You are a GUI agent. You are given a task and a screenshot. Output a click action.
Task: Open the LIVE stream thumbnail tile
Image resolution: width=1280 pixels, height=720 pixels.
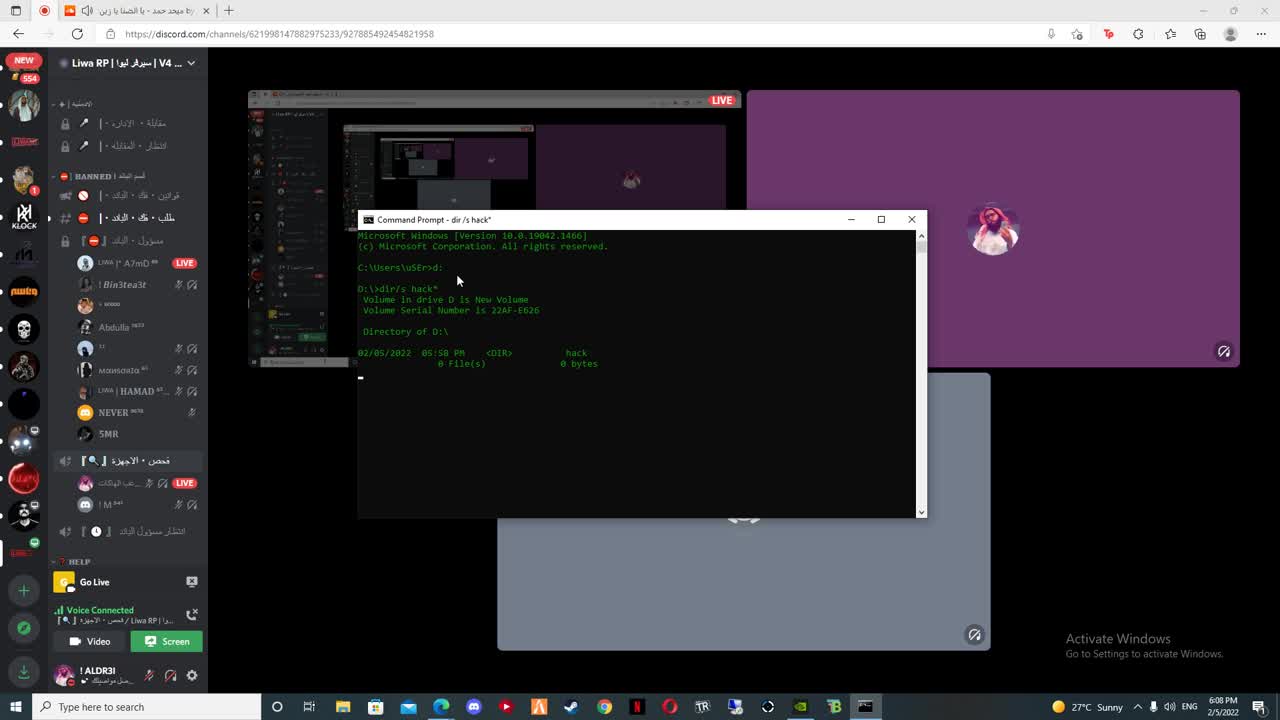click(x=494, y=229)
